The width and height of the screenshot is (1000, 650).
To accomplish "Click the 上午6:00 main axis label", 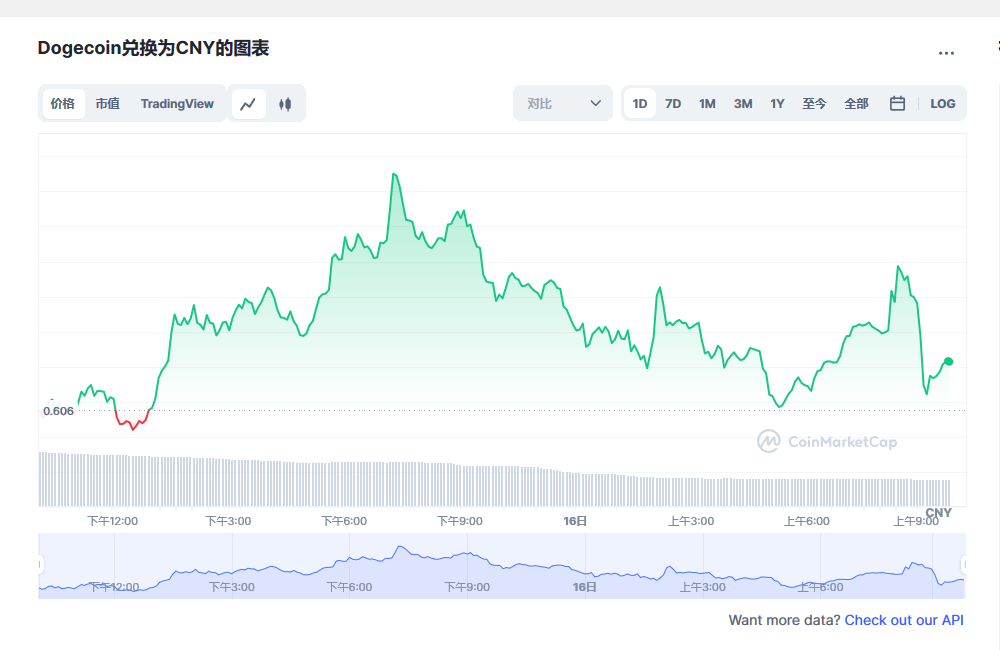I will pyautogui.click(x=807, y=521).
